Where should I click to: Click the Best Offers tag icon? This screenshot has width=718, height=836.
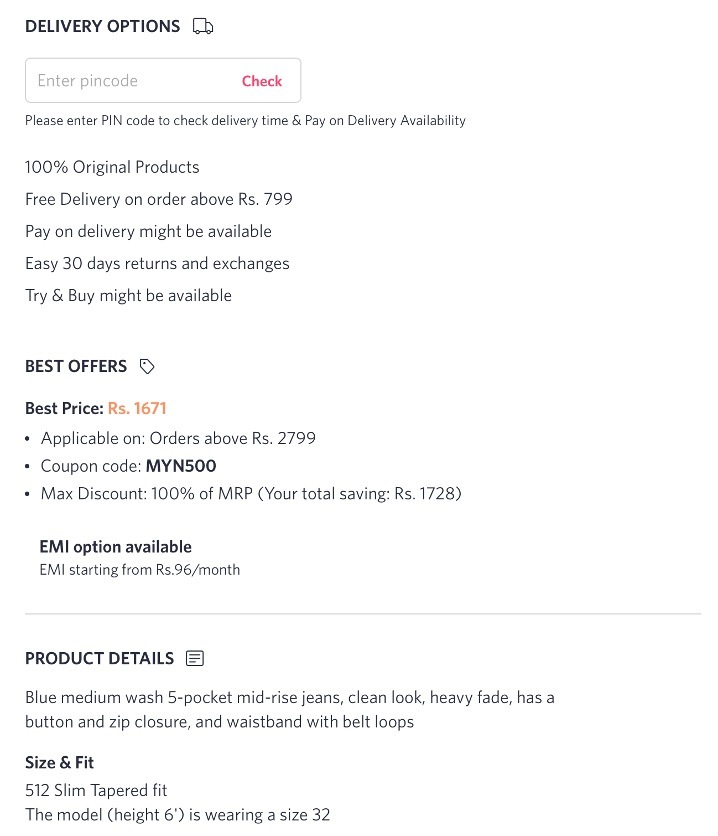point(147,366)
